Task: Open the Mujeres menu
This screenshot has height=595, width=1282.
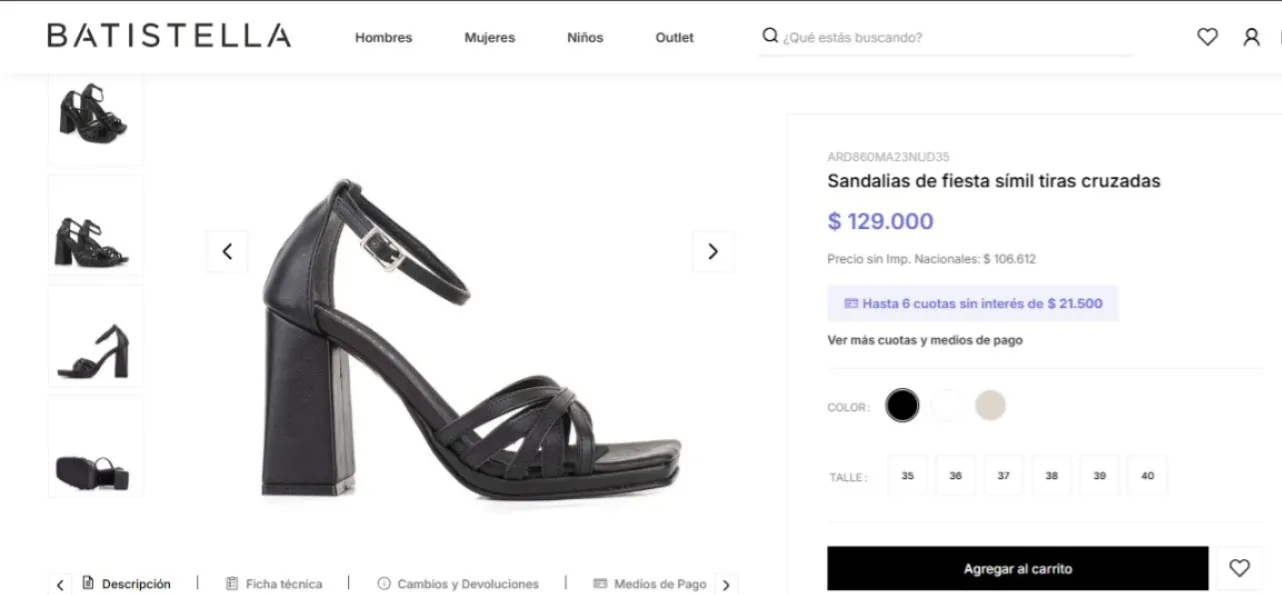Action: point(489,37)
